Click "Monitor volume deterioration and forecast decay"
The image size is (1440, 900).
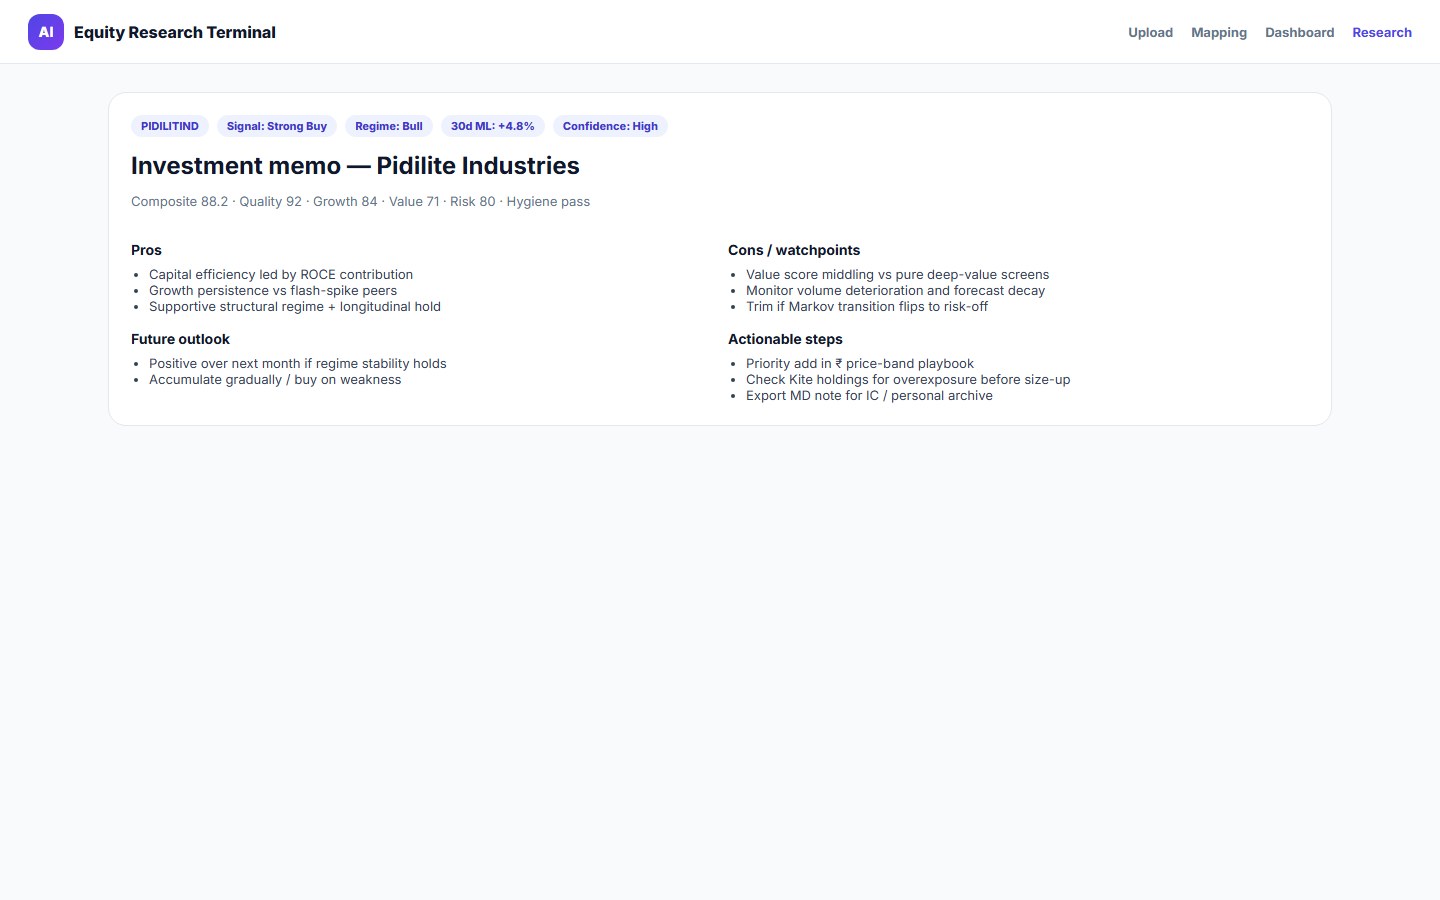tap(895, 290)
